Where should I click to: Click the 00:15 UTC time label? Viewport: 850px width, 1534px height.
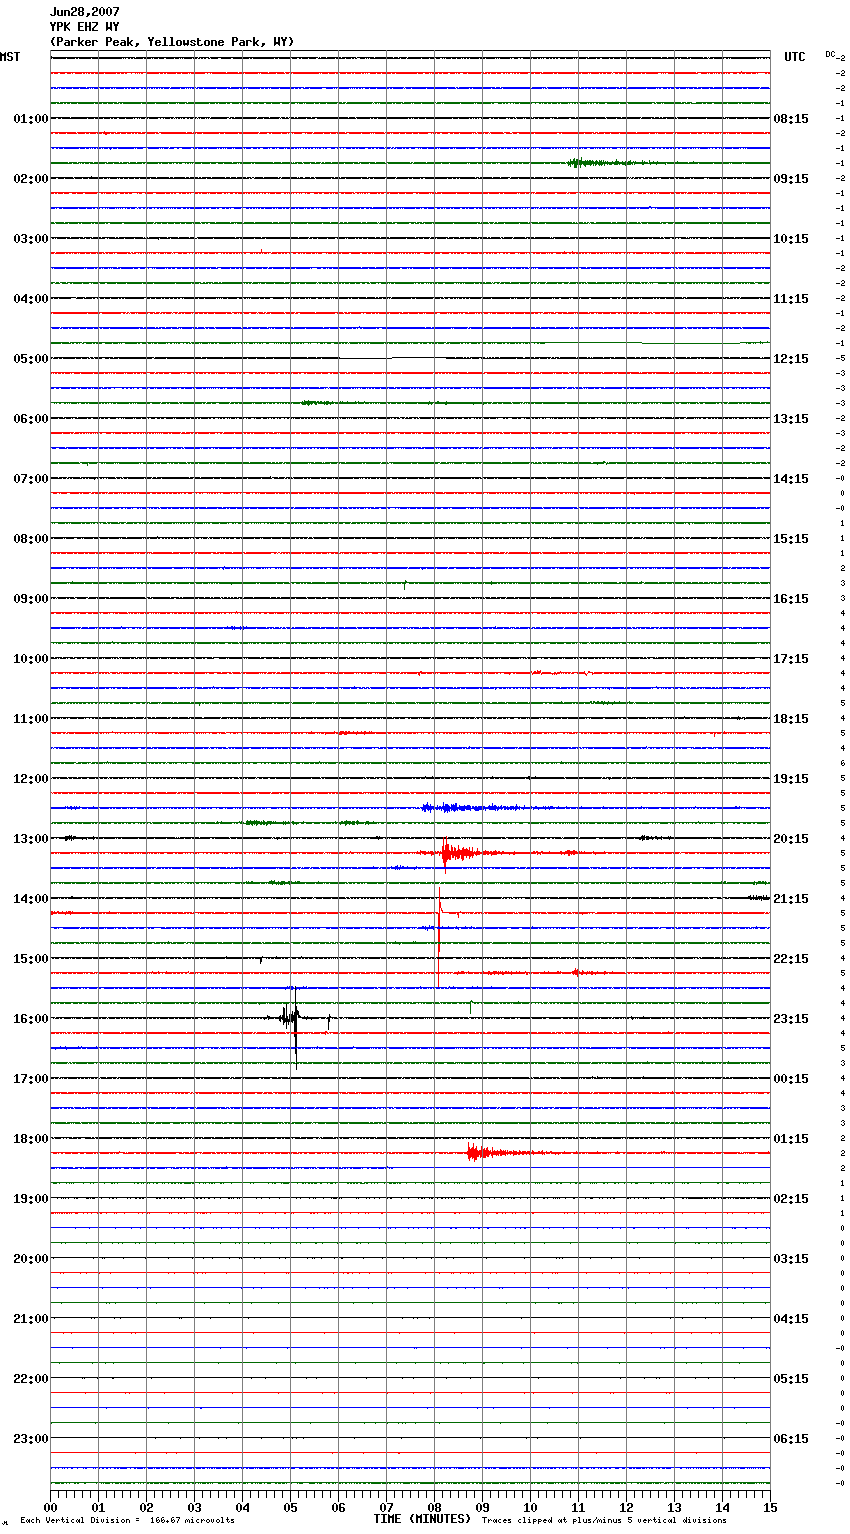(791, 1079)
